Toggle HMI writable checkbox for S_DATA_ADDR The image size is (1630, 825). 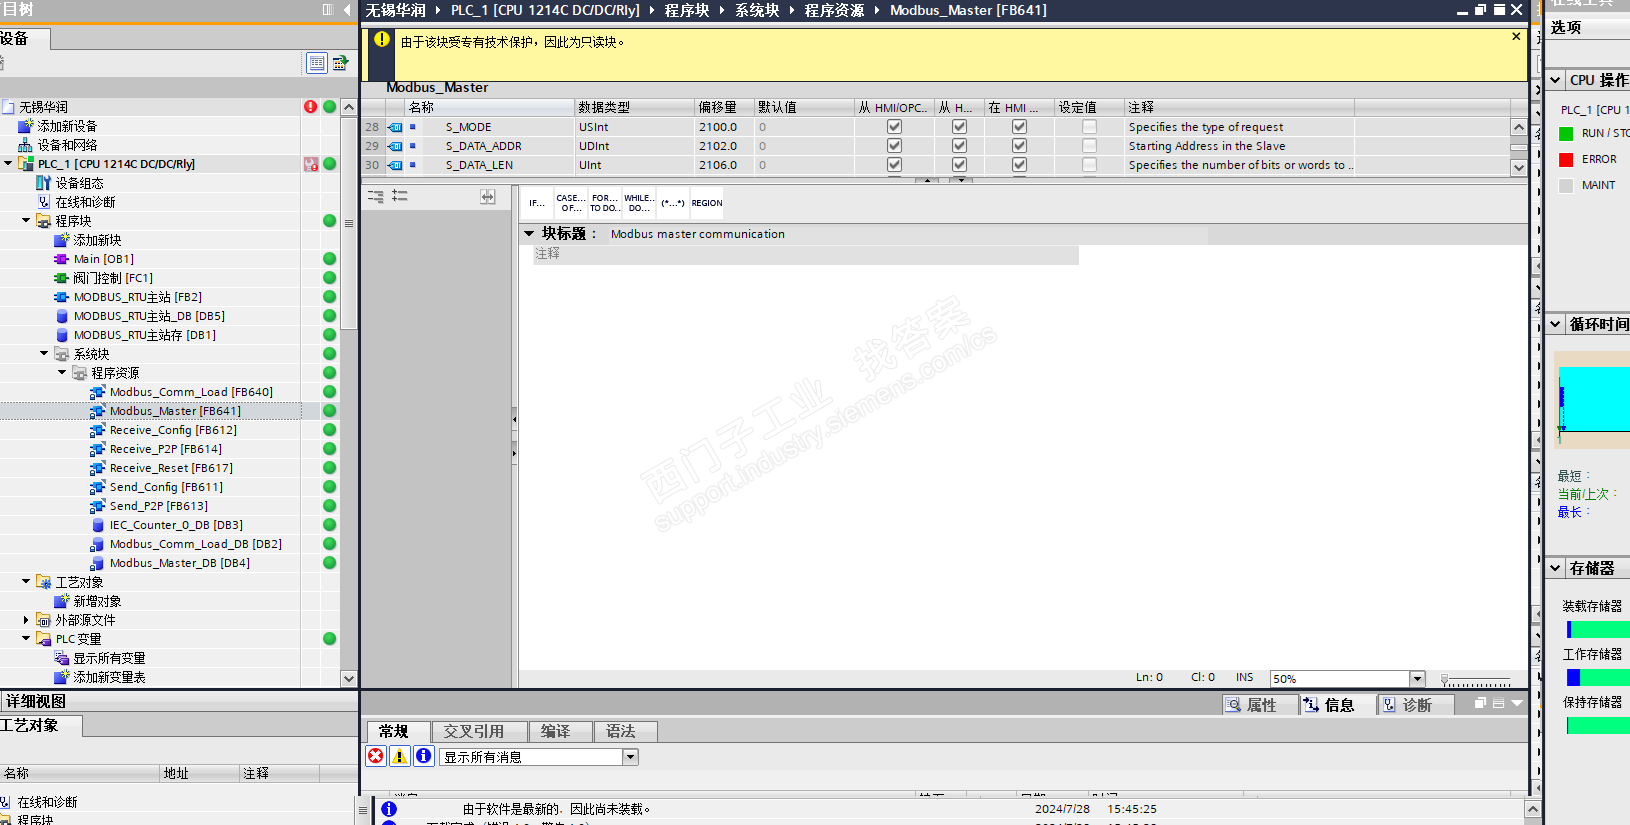[959, 146]
